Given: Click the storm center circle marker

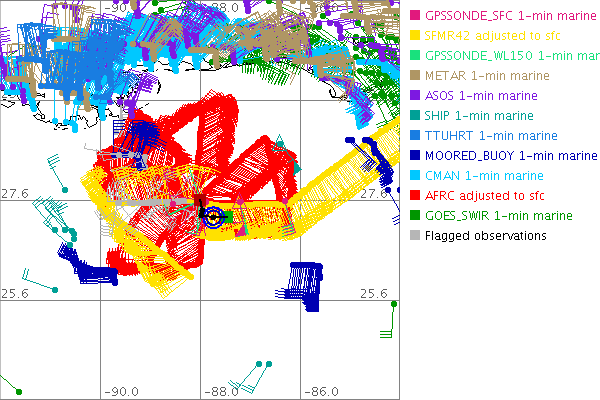Looking at the screenshot, I should 213,214.
